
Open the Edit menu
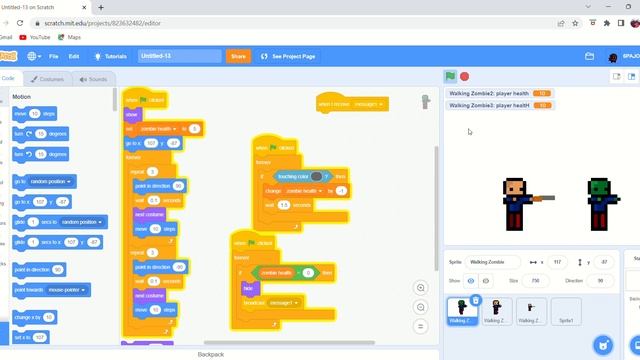tap(74, 56)
